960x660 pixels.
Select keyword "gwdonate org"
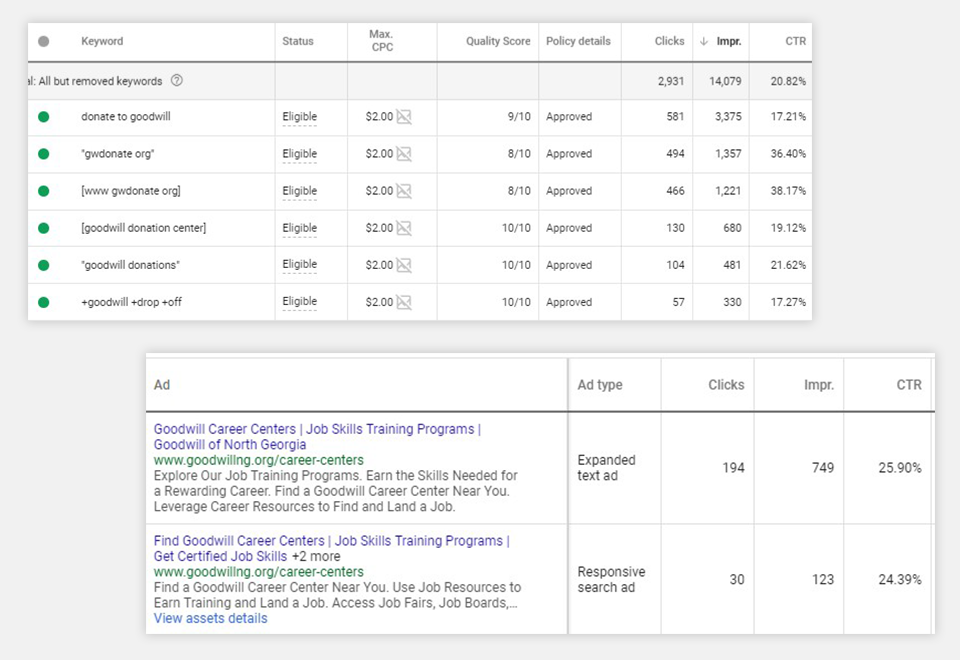coord(118,154)
